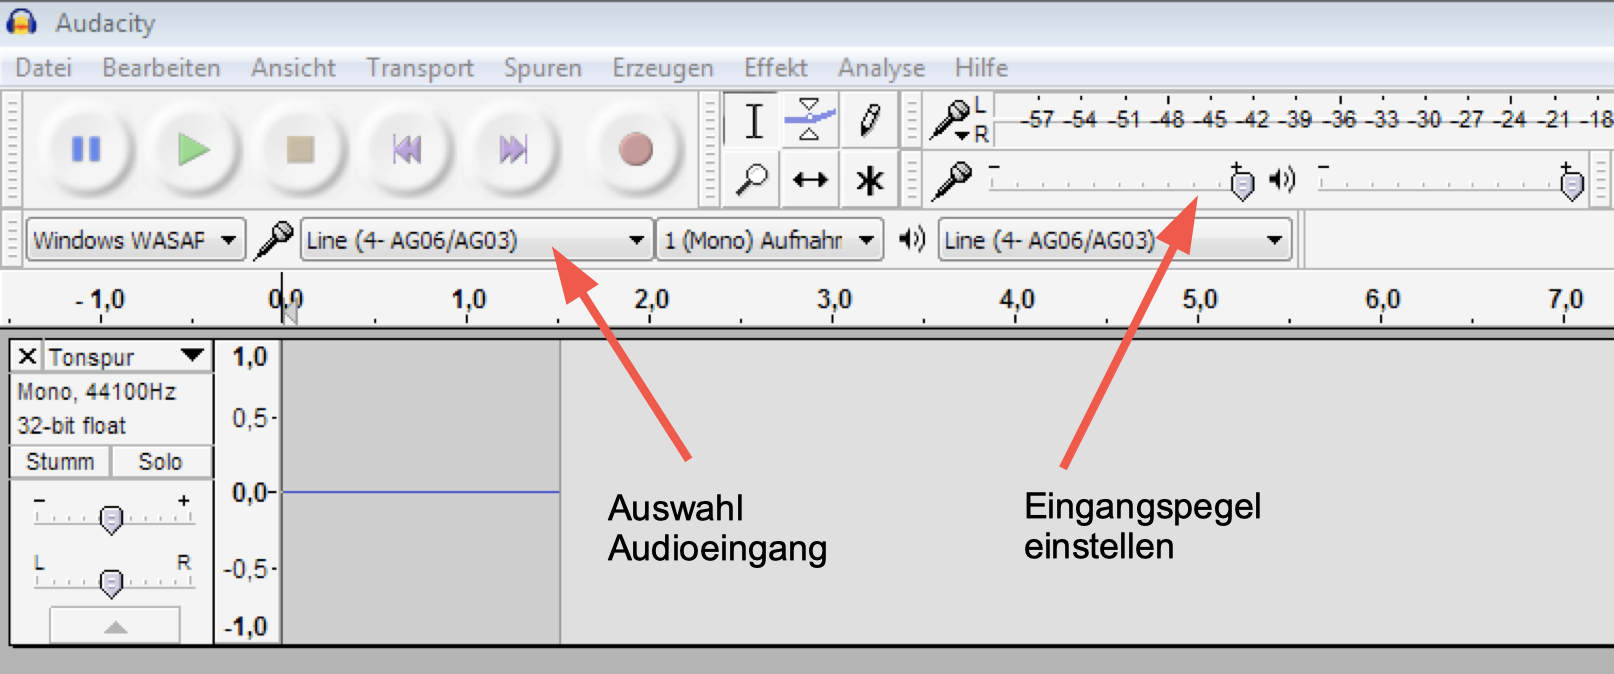Open the Bearbeiten menu
The width and height of the screenshot is (1614, 674).
(161, 68)
